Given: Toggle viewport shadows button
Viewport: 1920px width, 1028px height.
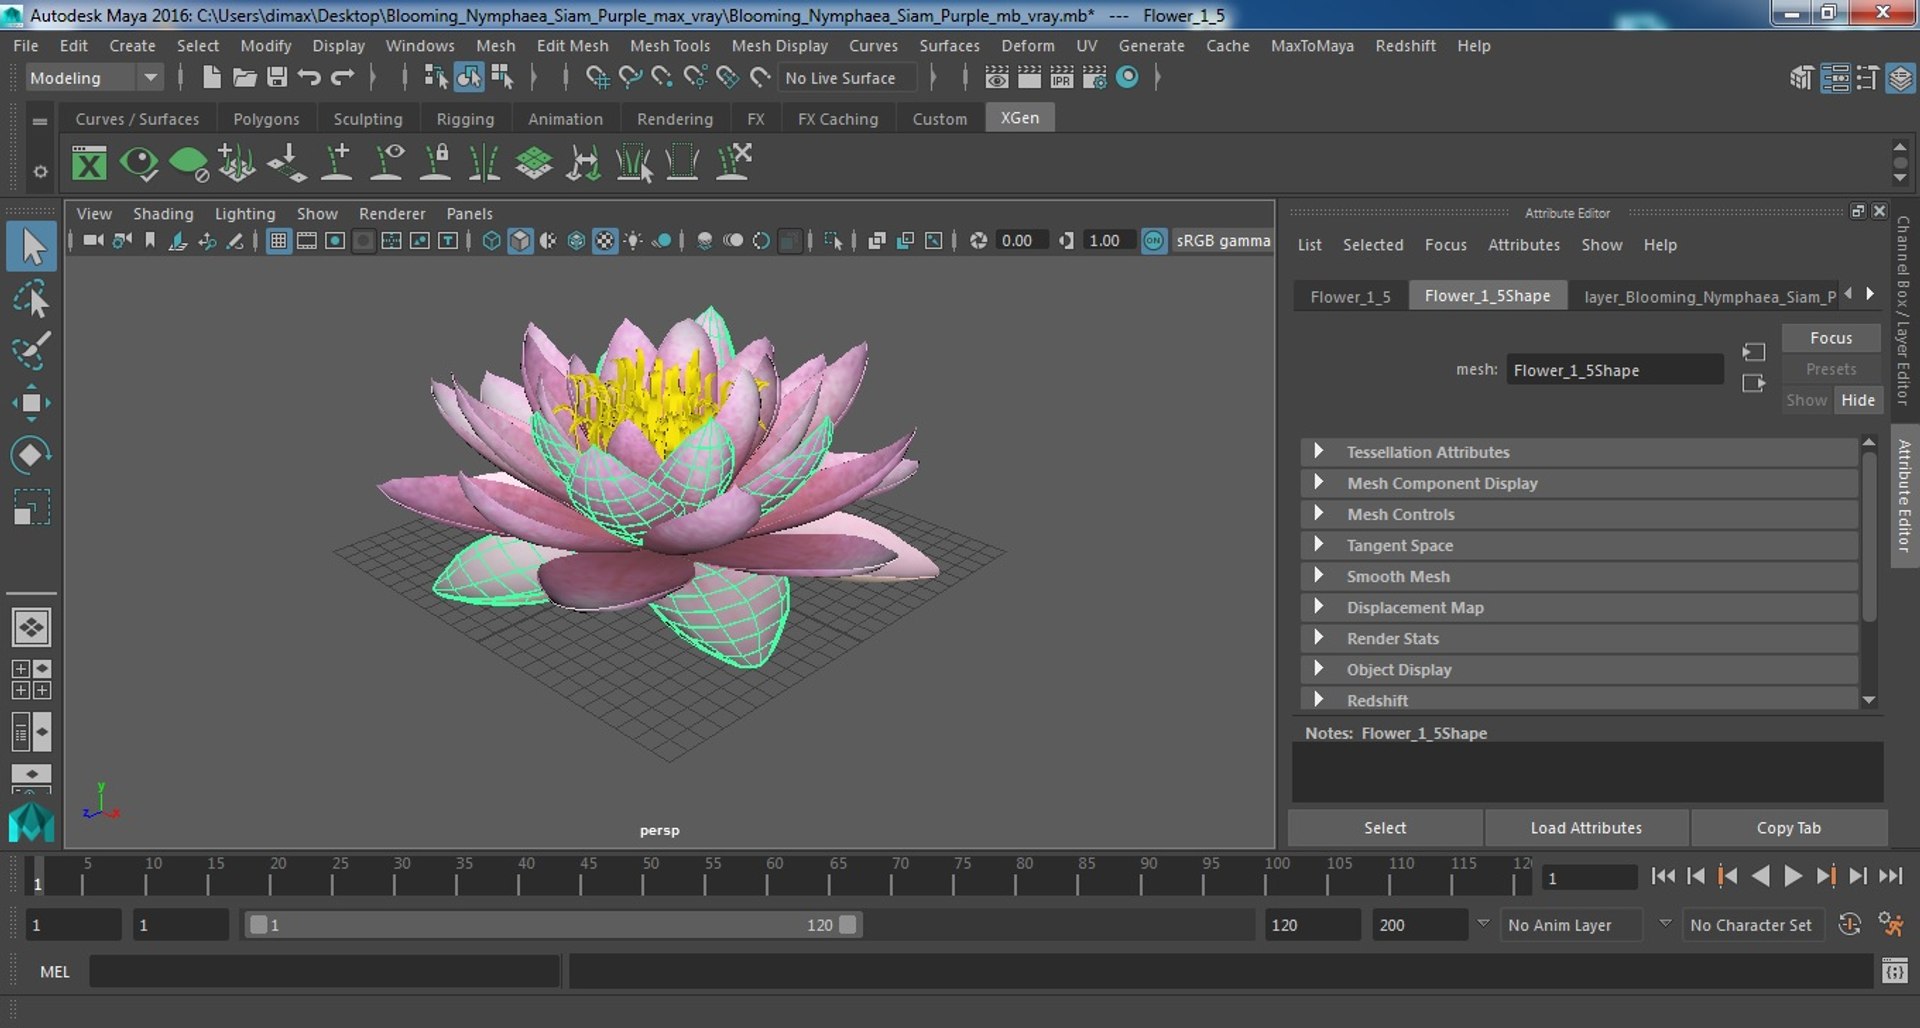Looking at the screenshot, I should (661, 240).
